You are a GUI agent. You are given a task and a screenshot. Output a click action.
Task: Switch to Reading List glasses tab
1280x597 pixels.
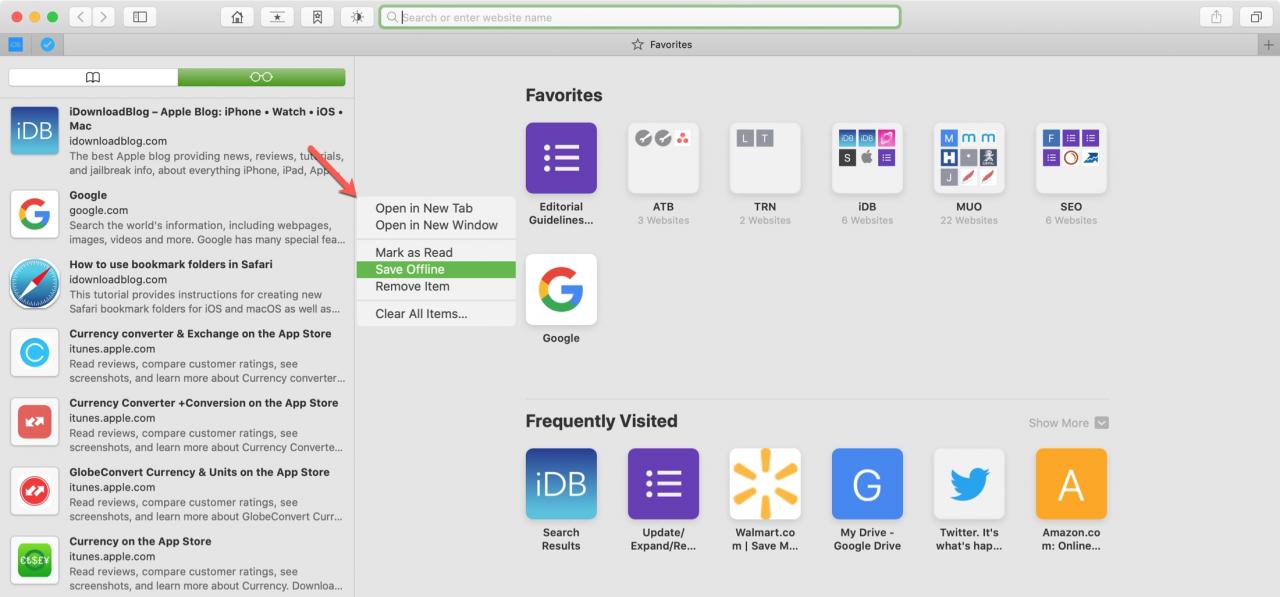[261, 77]
